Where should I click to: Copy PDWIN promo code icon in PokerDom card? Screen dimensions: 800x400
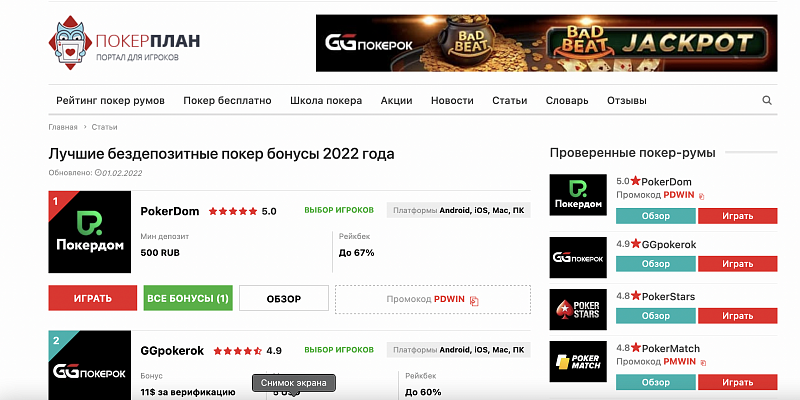[474, 301]
